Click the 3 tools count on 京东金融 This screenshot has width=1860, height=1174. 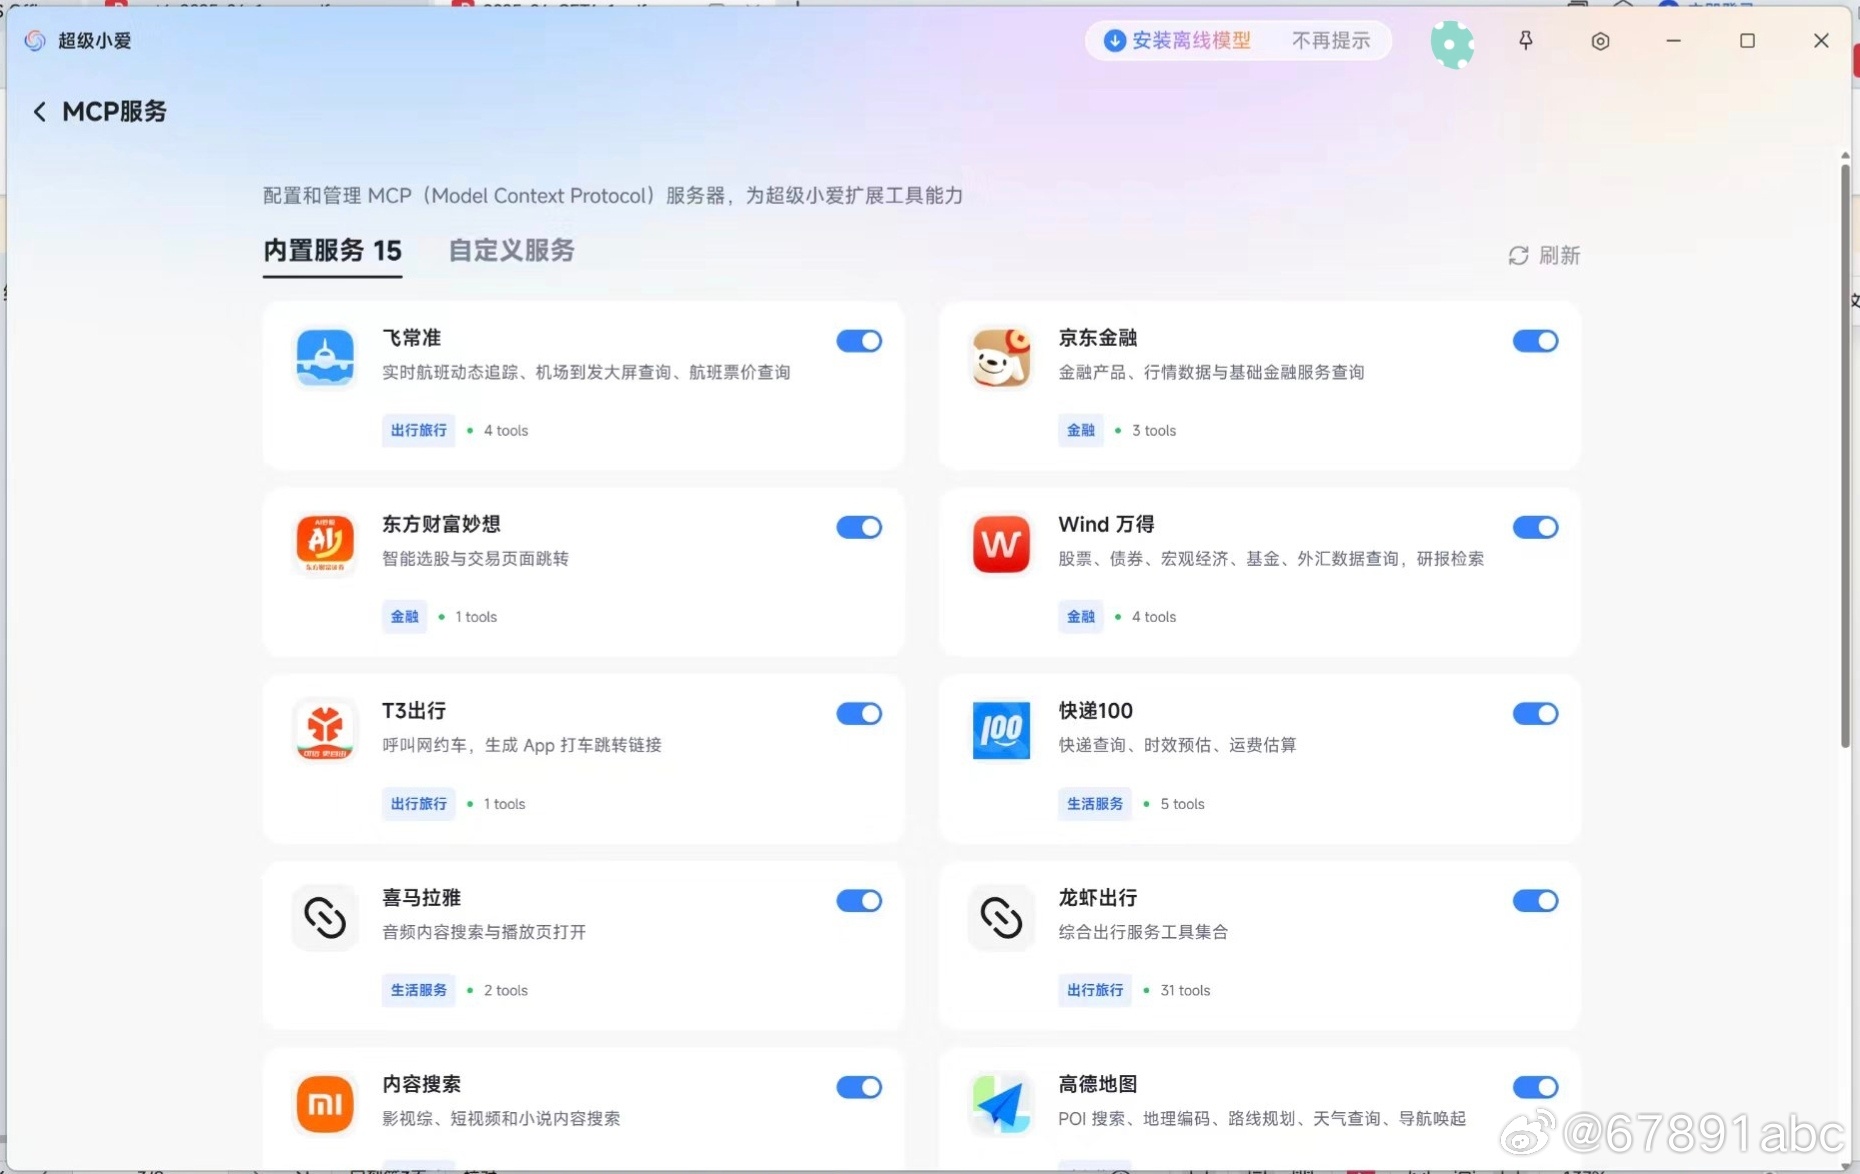pos(1154,431)
